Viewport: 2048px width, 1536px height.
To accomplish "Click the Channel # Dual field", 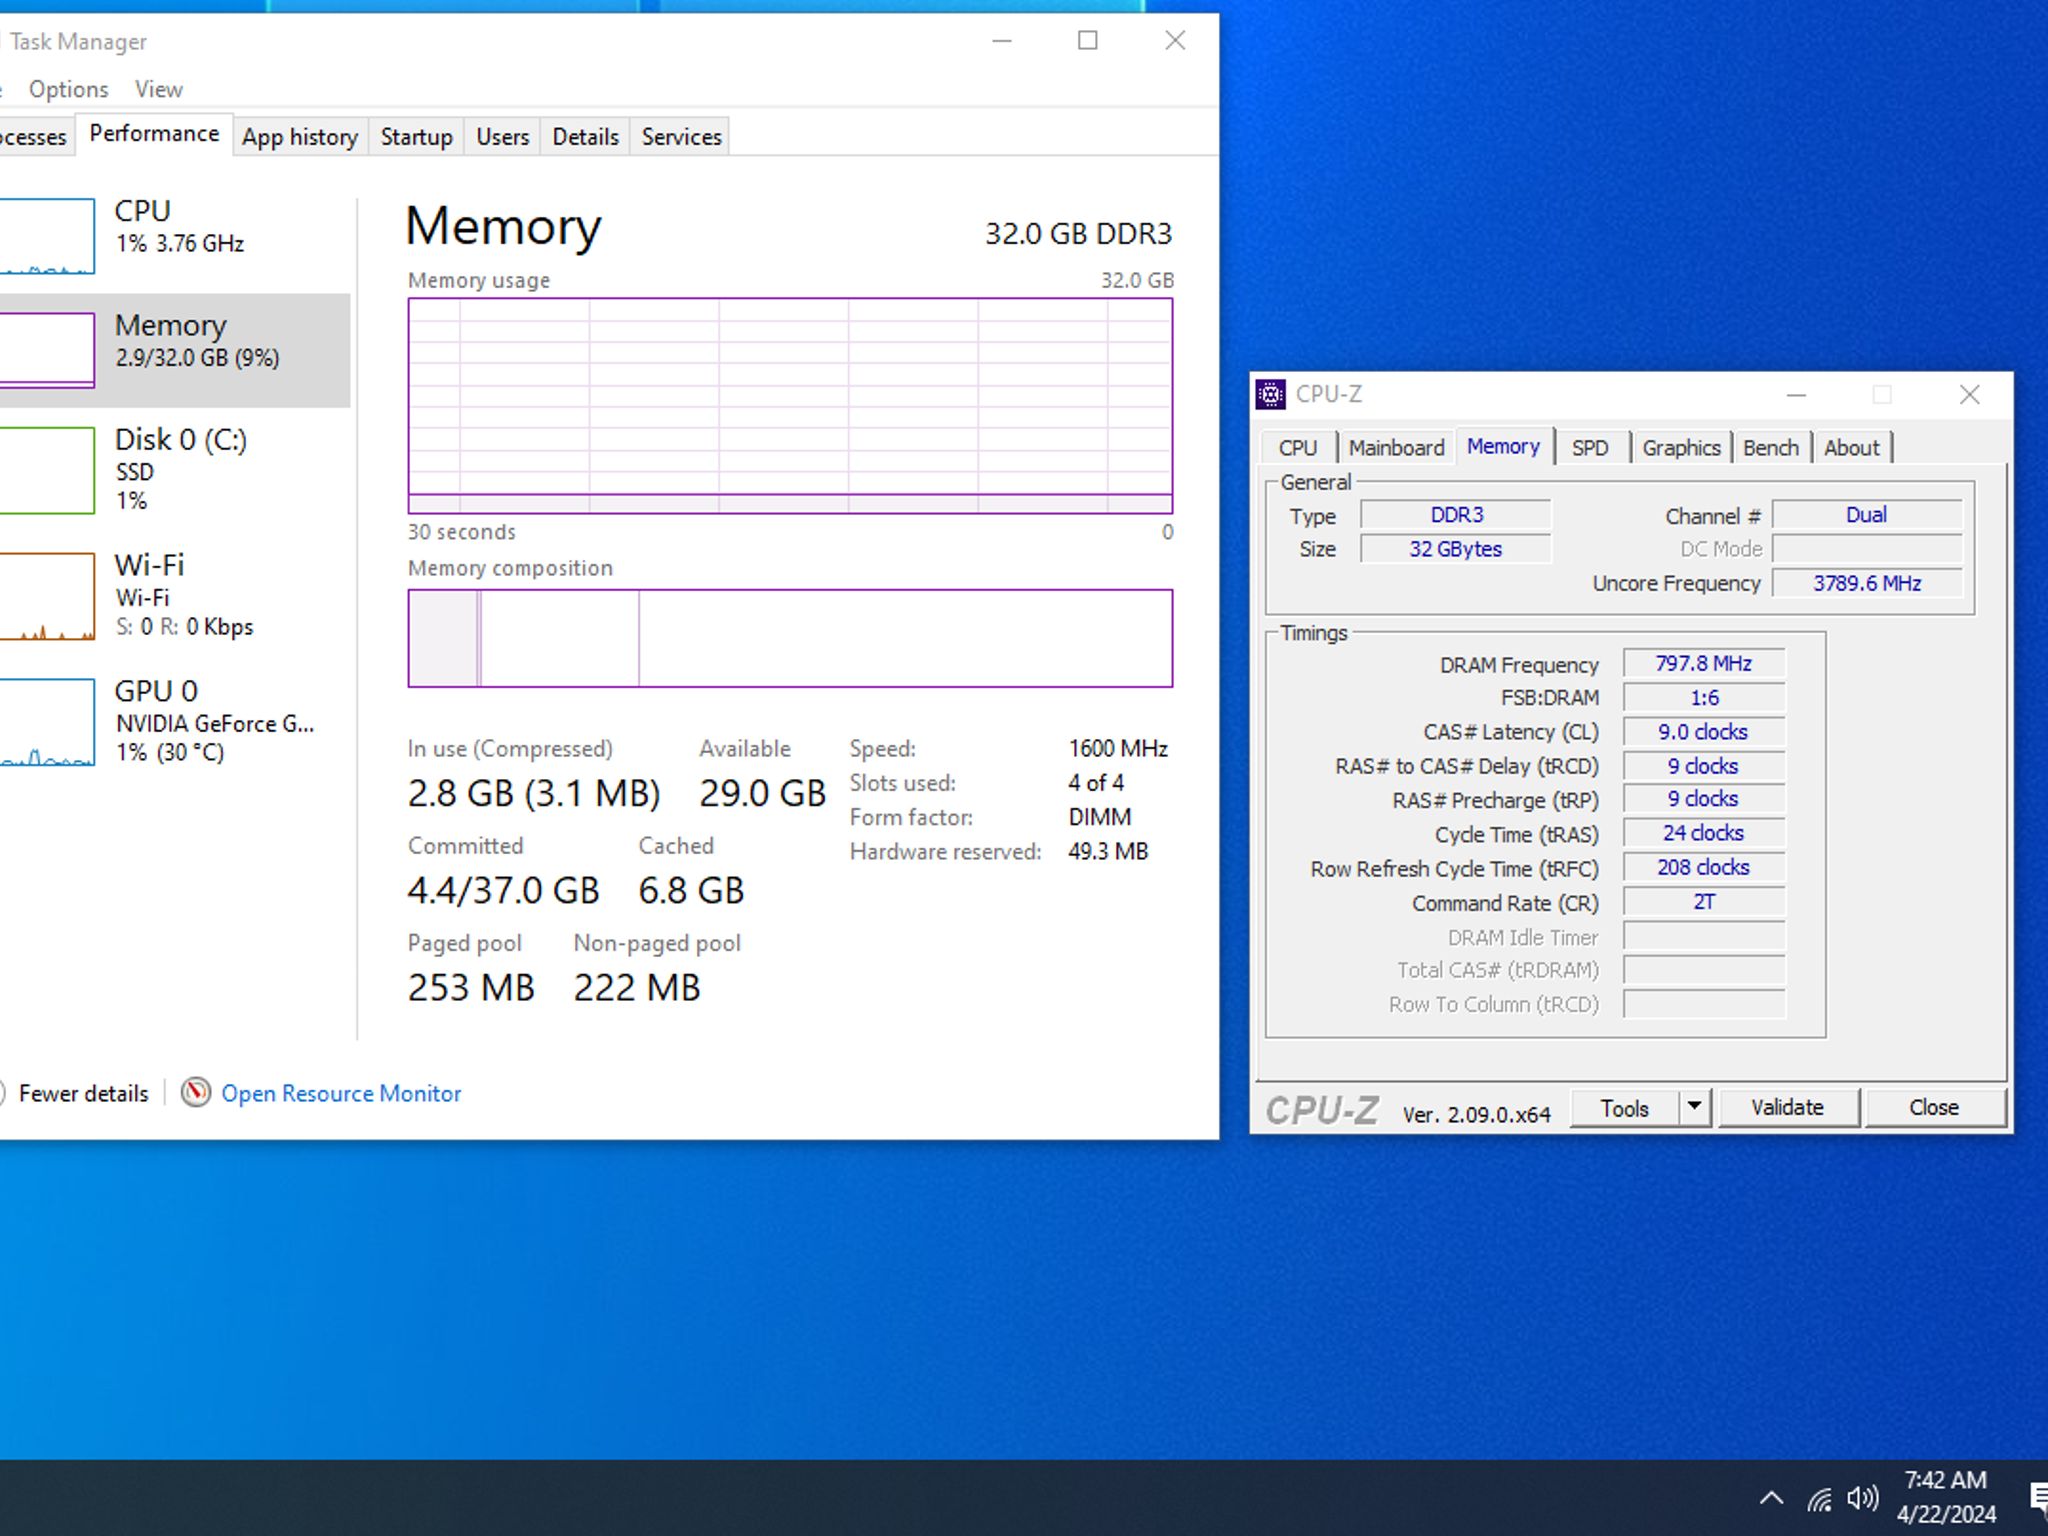I will point(1867,515).
